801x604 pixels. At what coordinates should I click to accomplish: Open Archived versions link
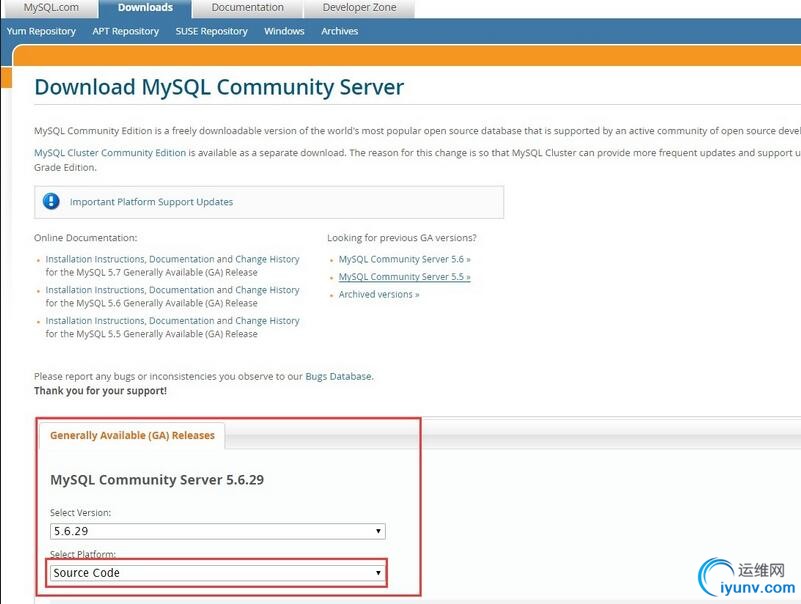tap(379, 294)
